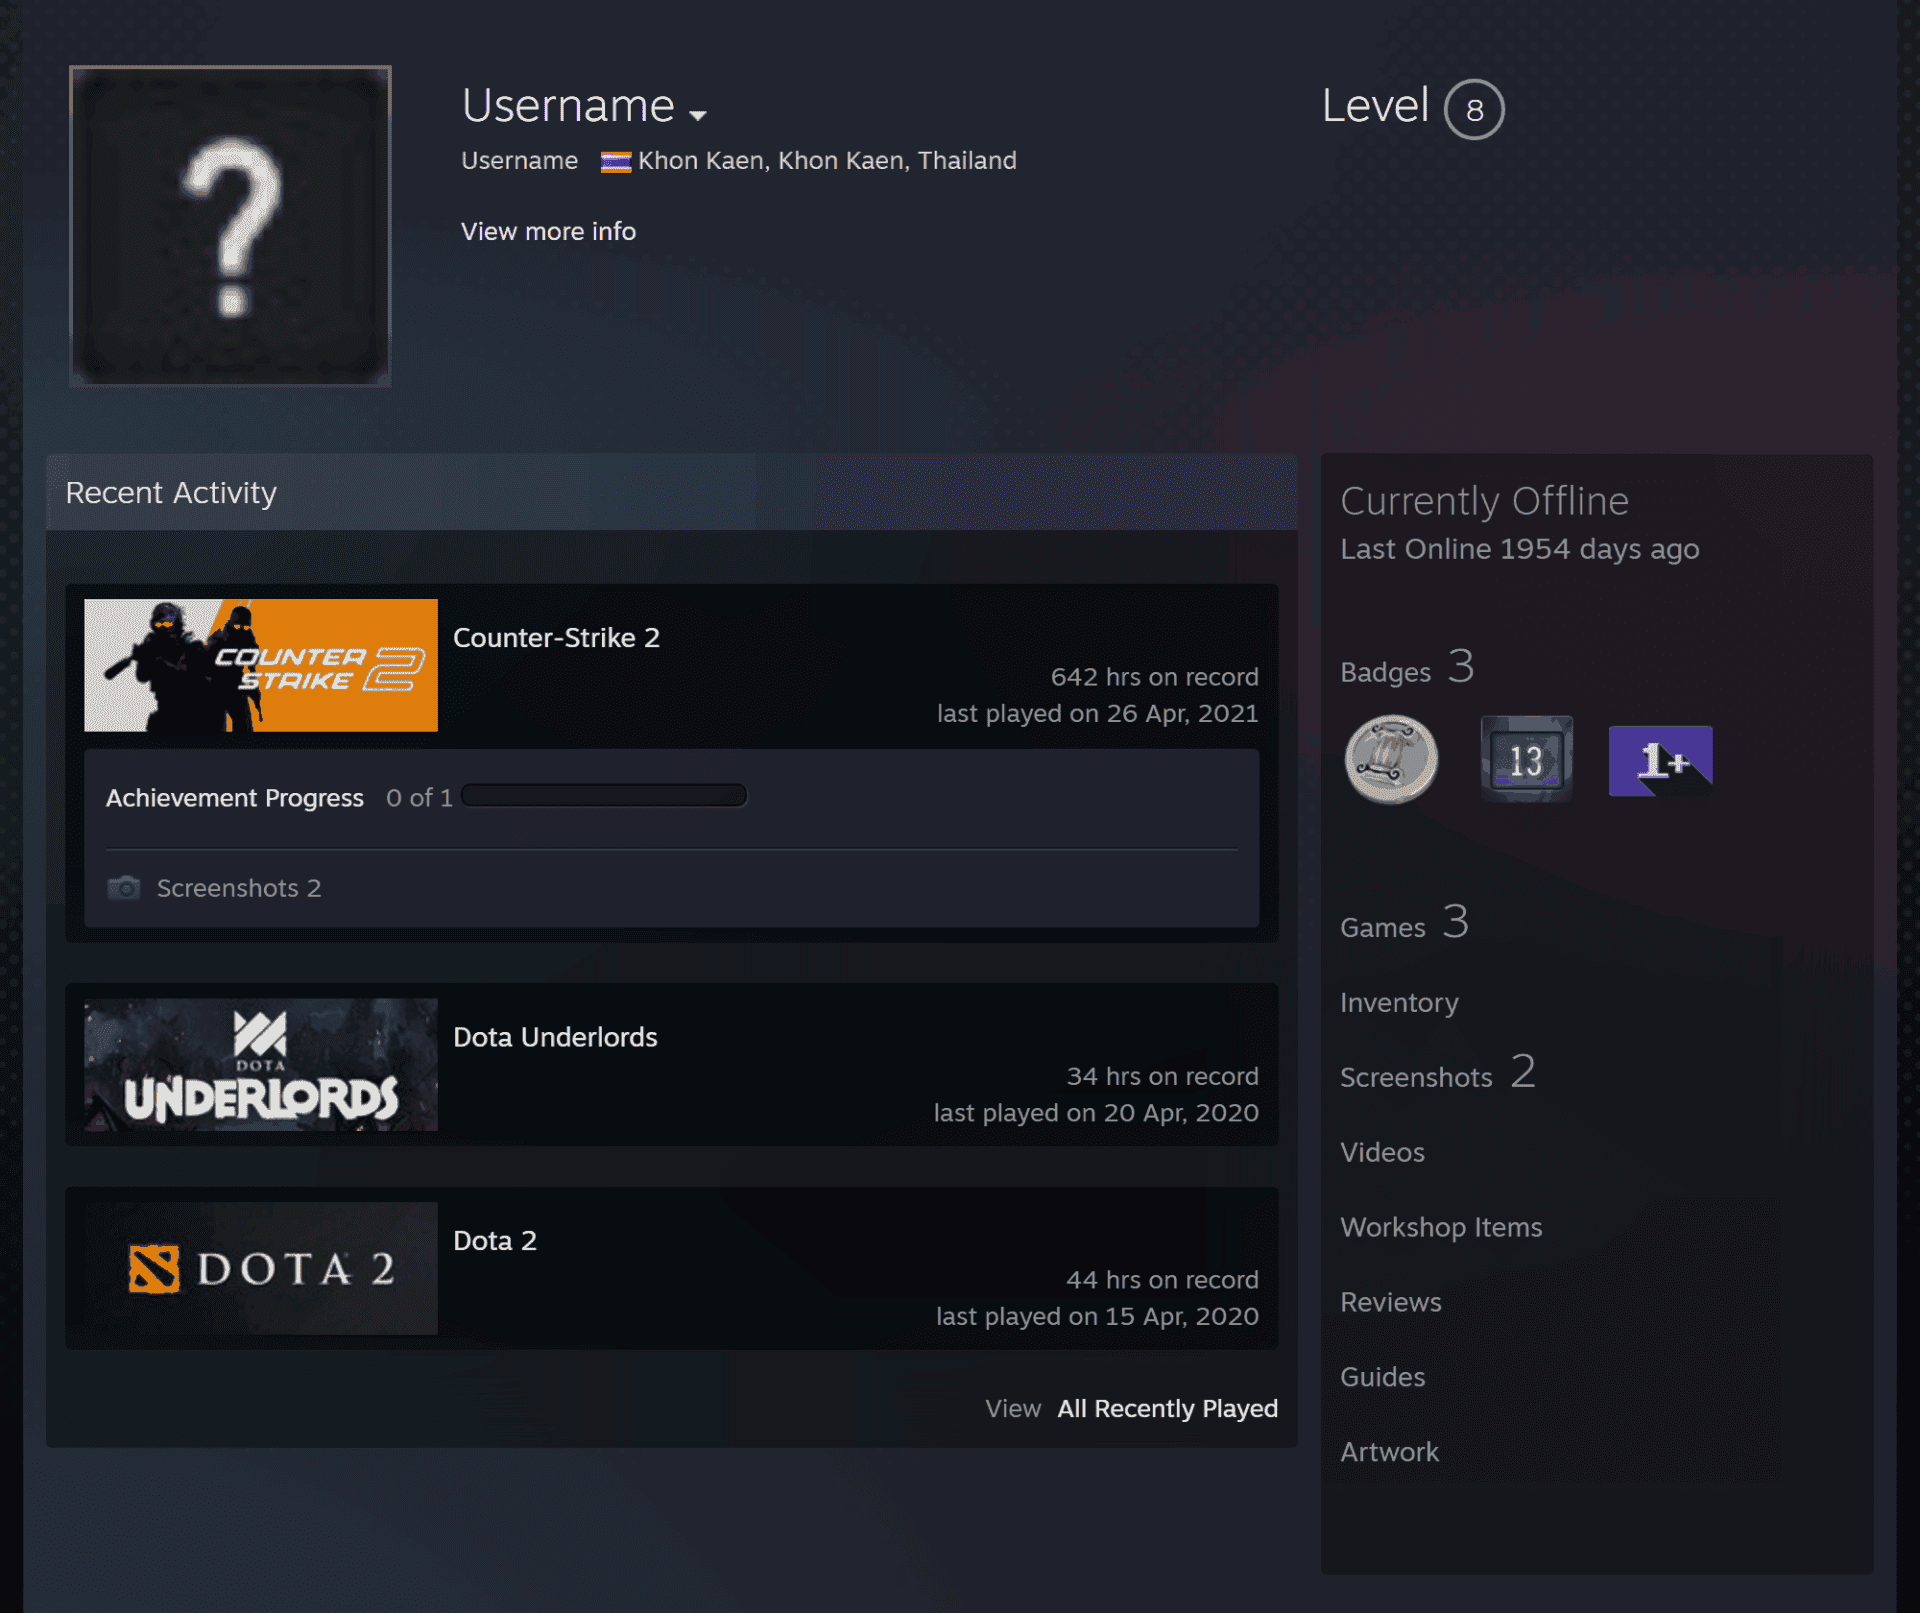The image size is (1920, 1613).
Task: Click the Currently Offline status heading
Action: [1484, 501]
